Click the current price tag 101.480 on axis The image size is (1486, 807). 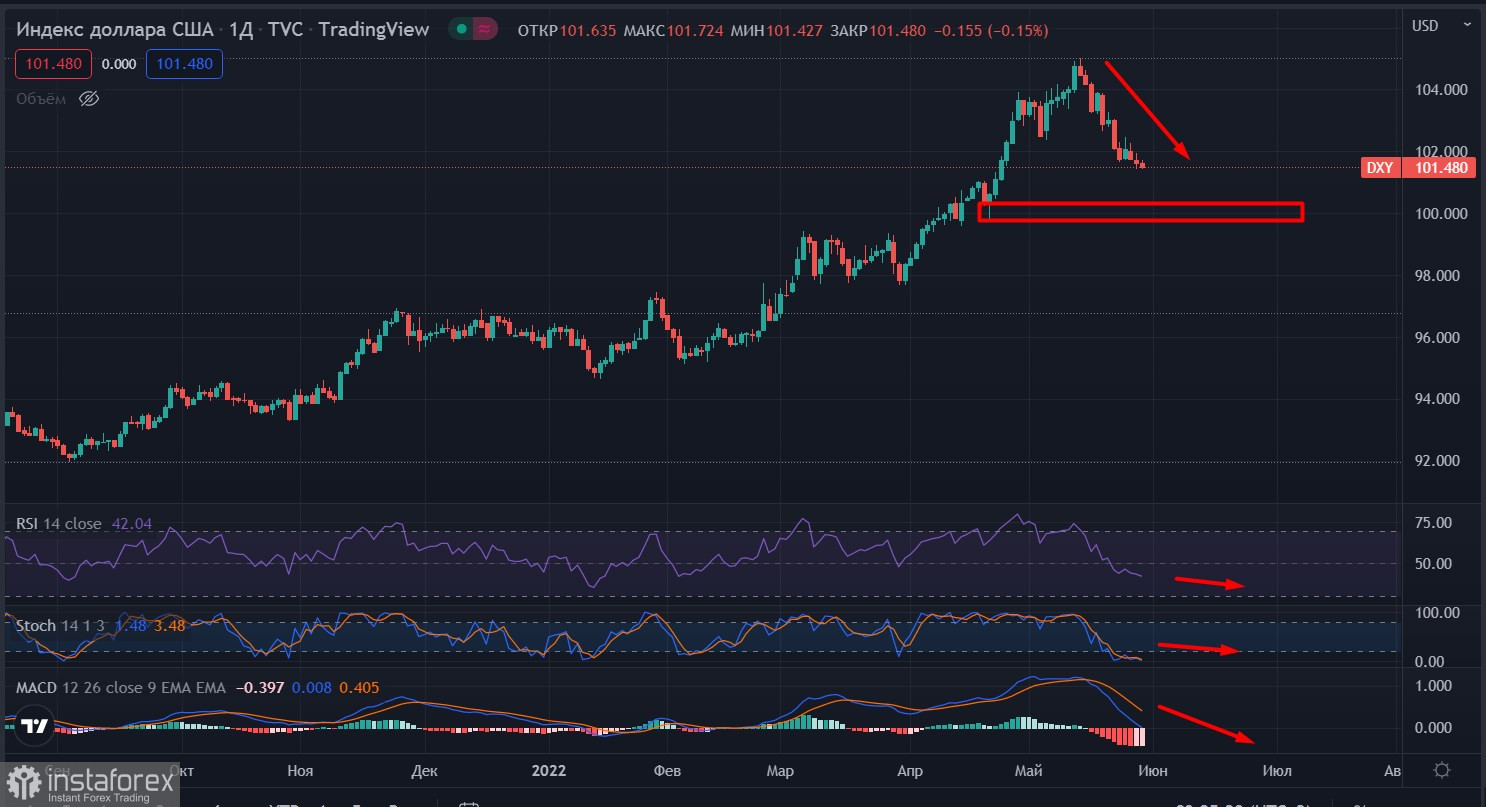click(1439, 168)
